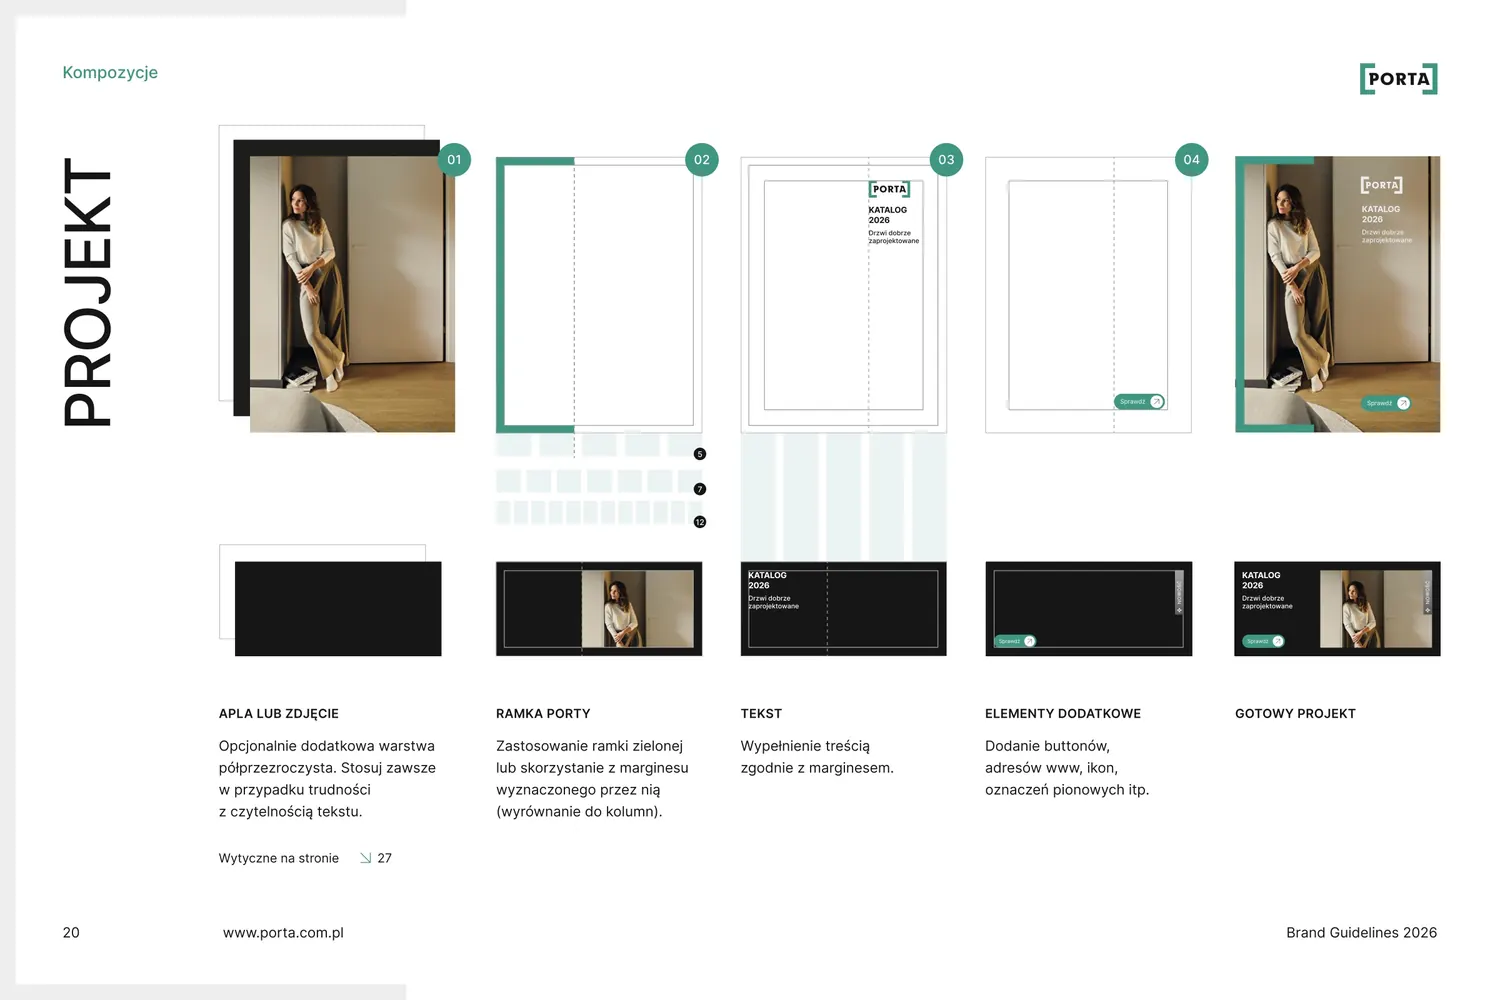1500x1000 pixels.
Task: Click the TEKST column heading
Action: click(761, 714)
